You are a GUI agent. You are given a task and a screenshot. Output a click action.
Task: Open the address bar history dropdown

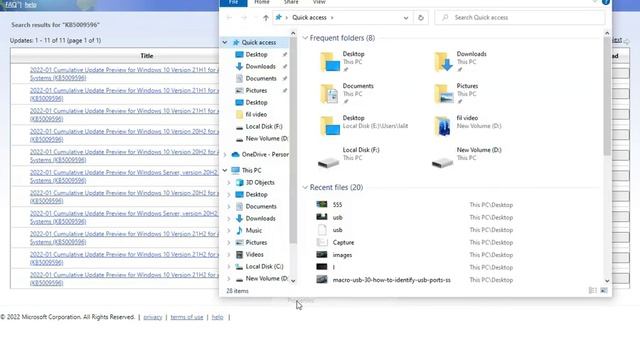pos(406,18)
